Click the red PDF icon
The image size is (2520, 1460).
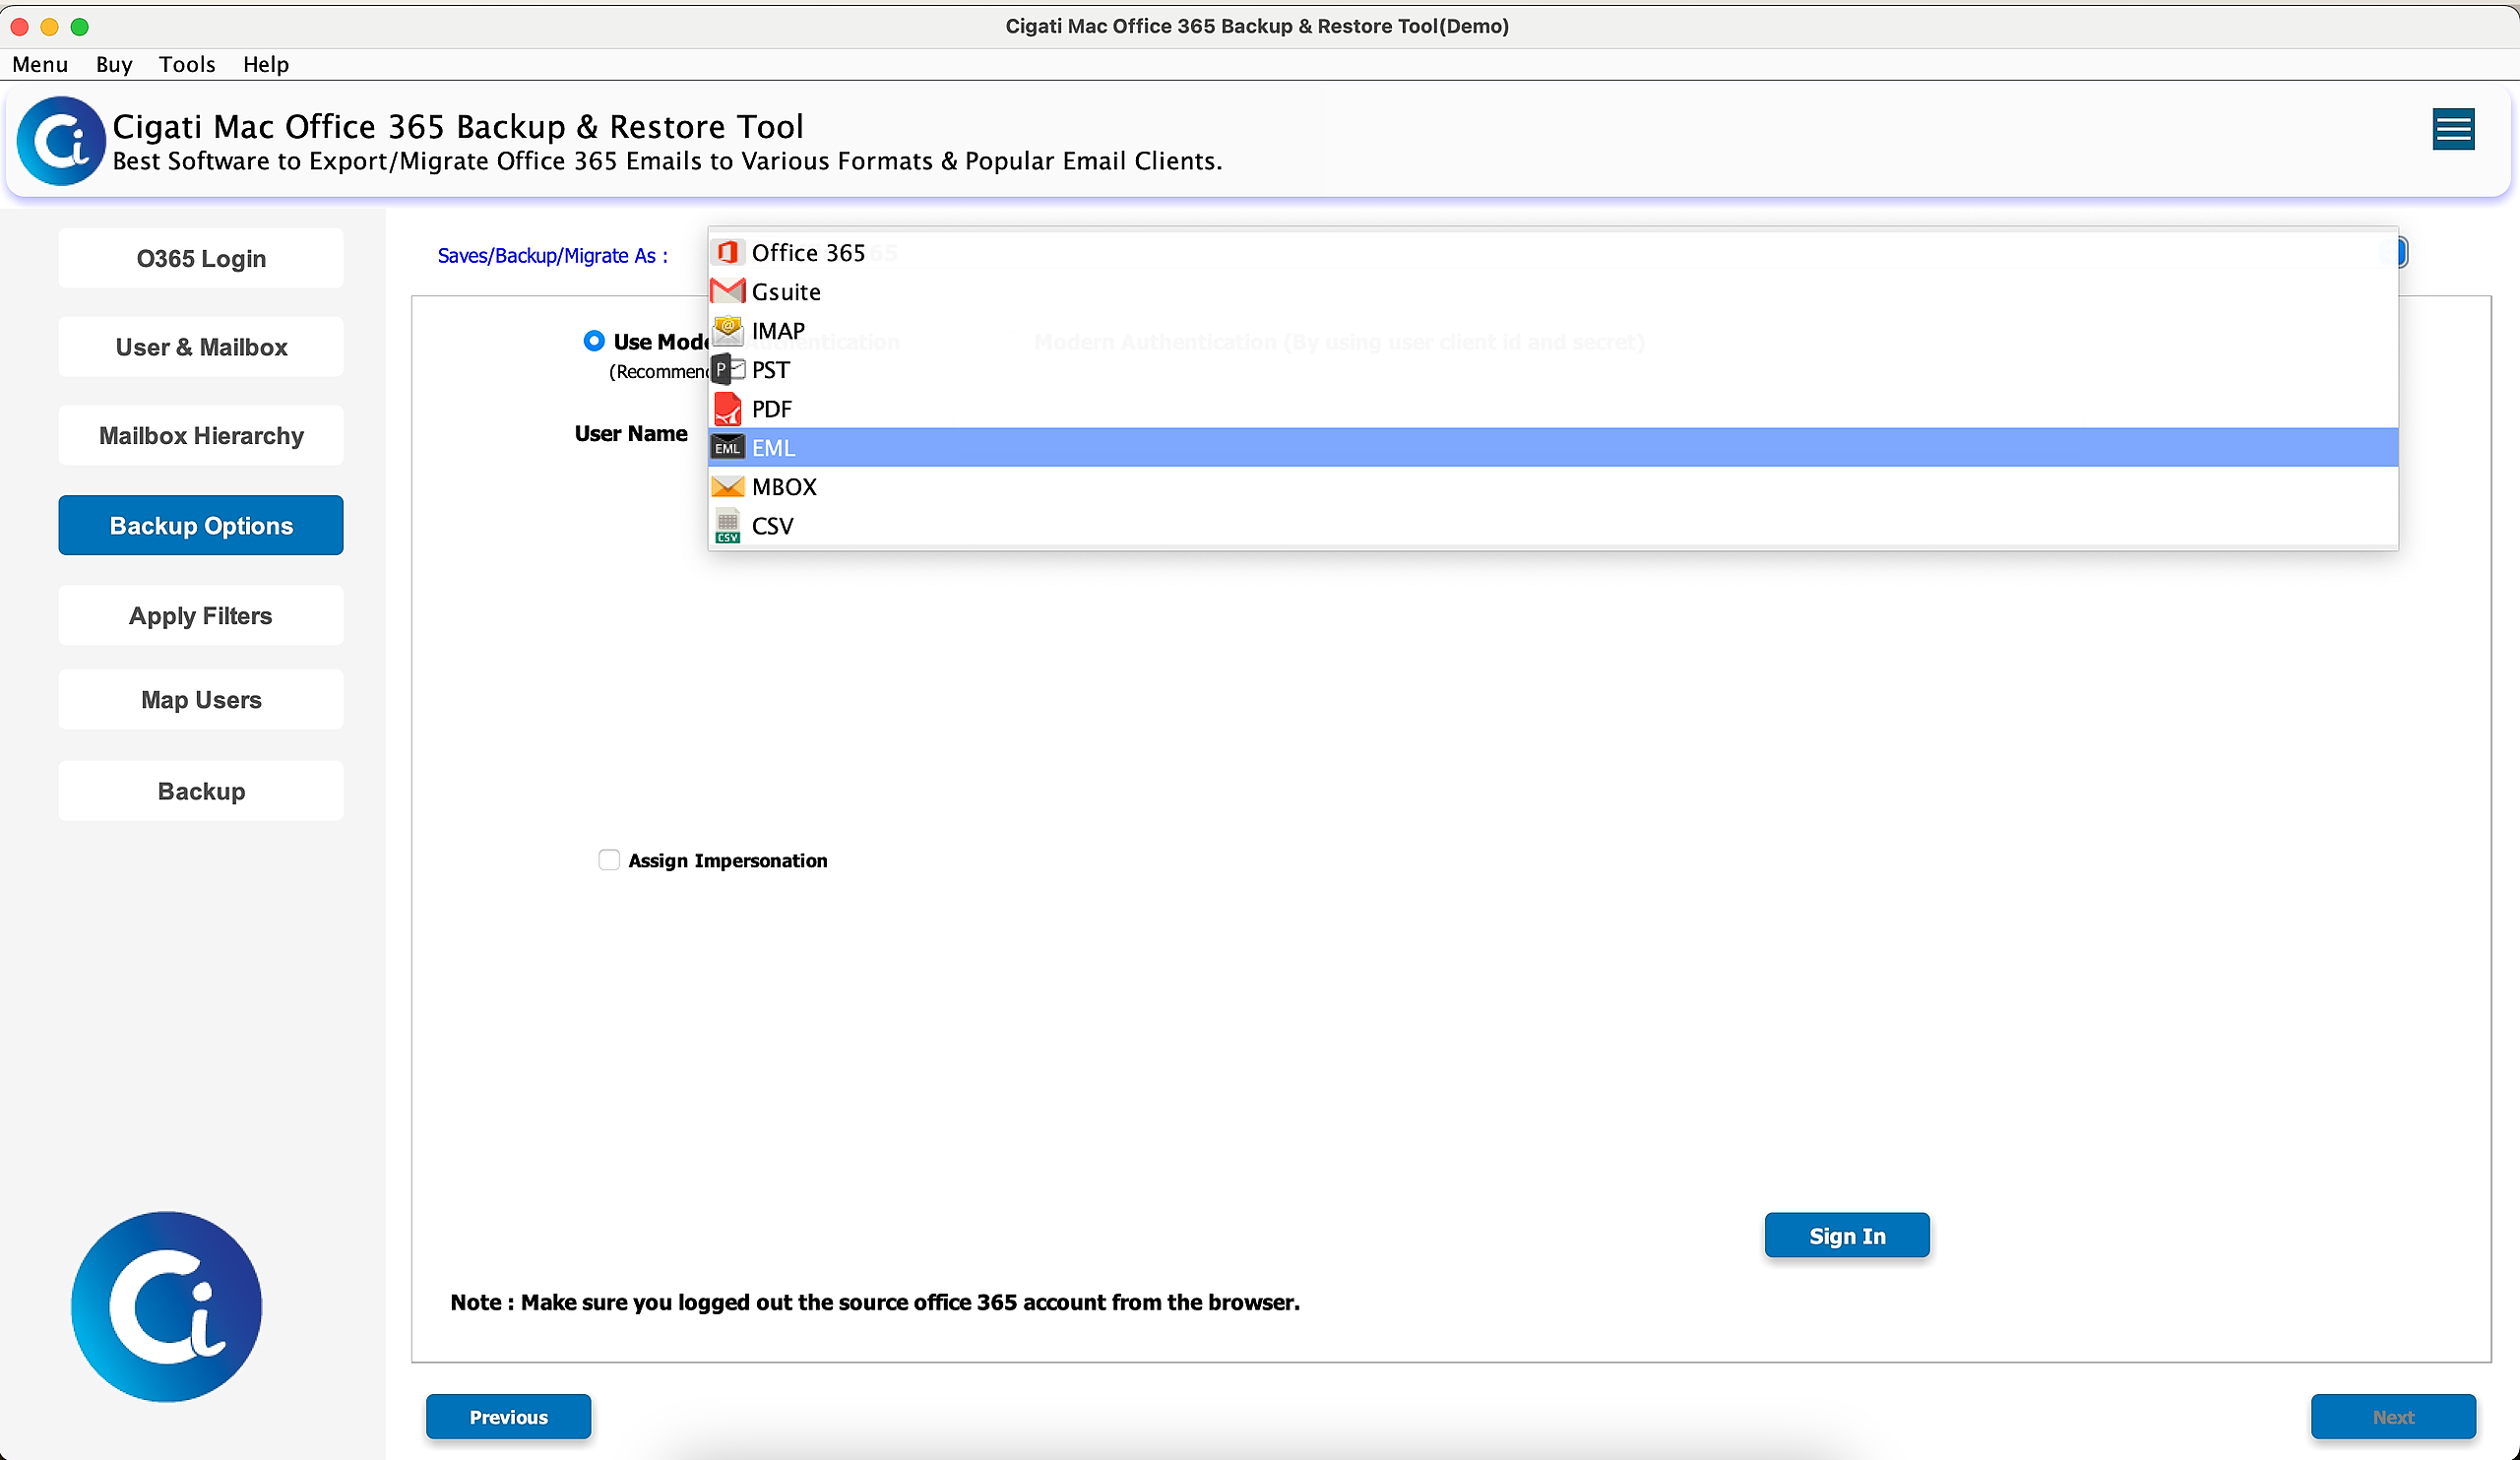727,409
